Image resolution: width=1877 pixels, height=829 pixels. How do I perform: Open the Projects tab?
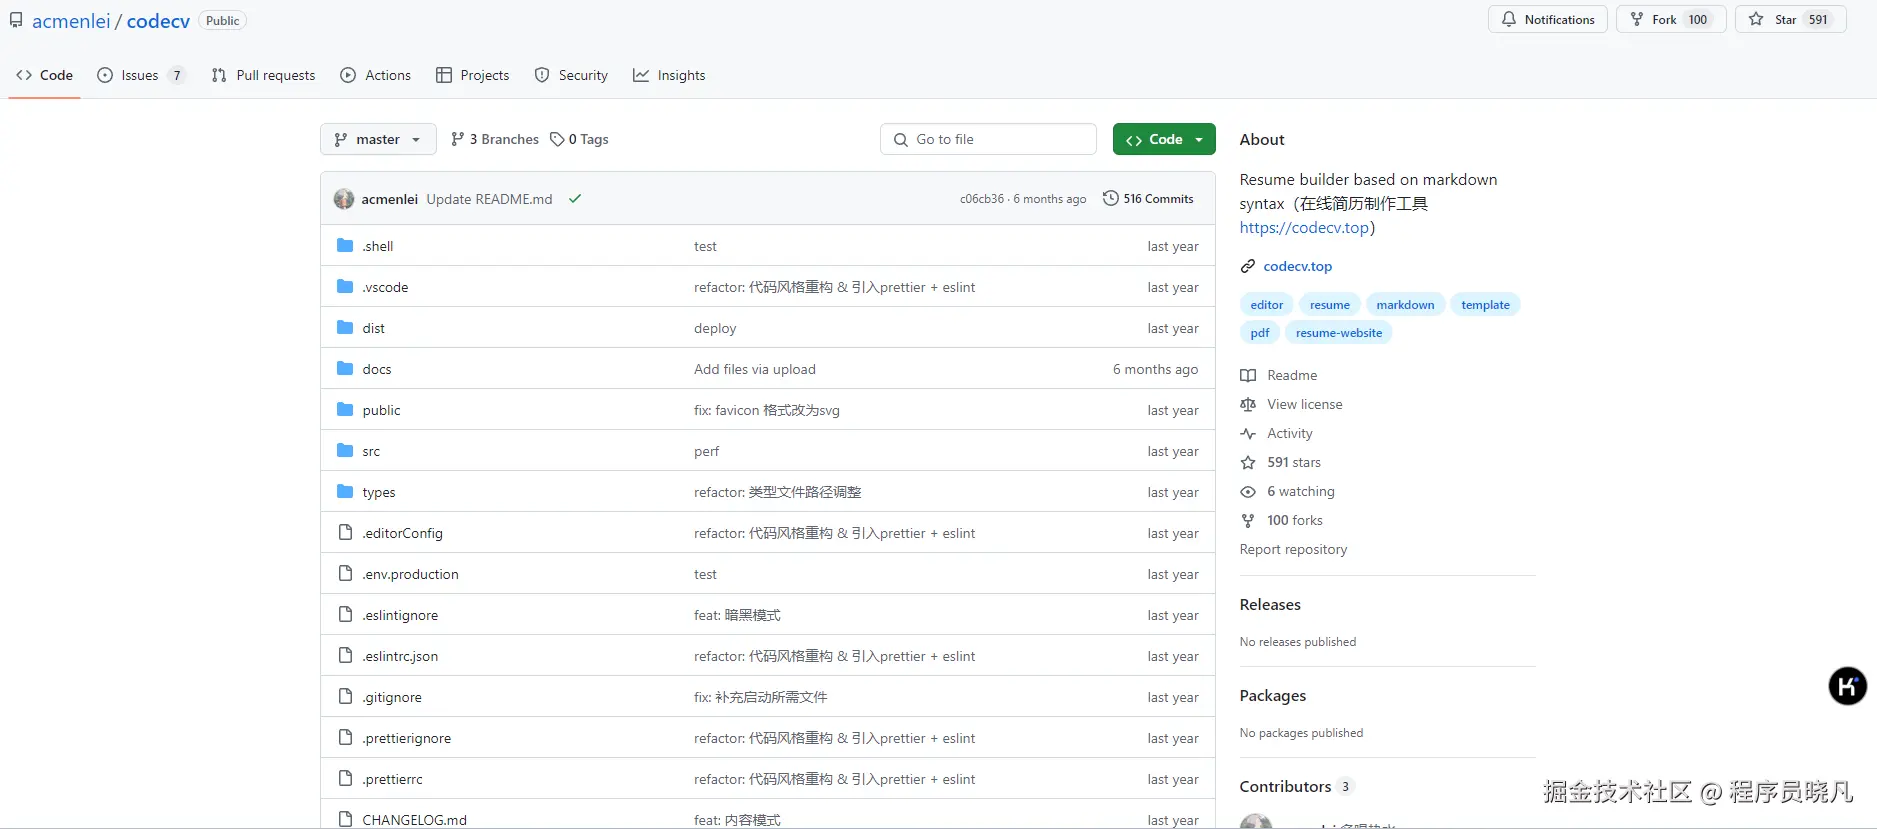click(x=473, y=75)
